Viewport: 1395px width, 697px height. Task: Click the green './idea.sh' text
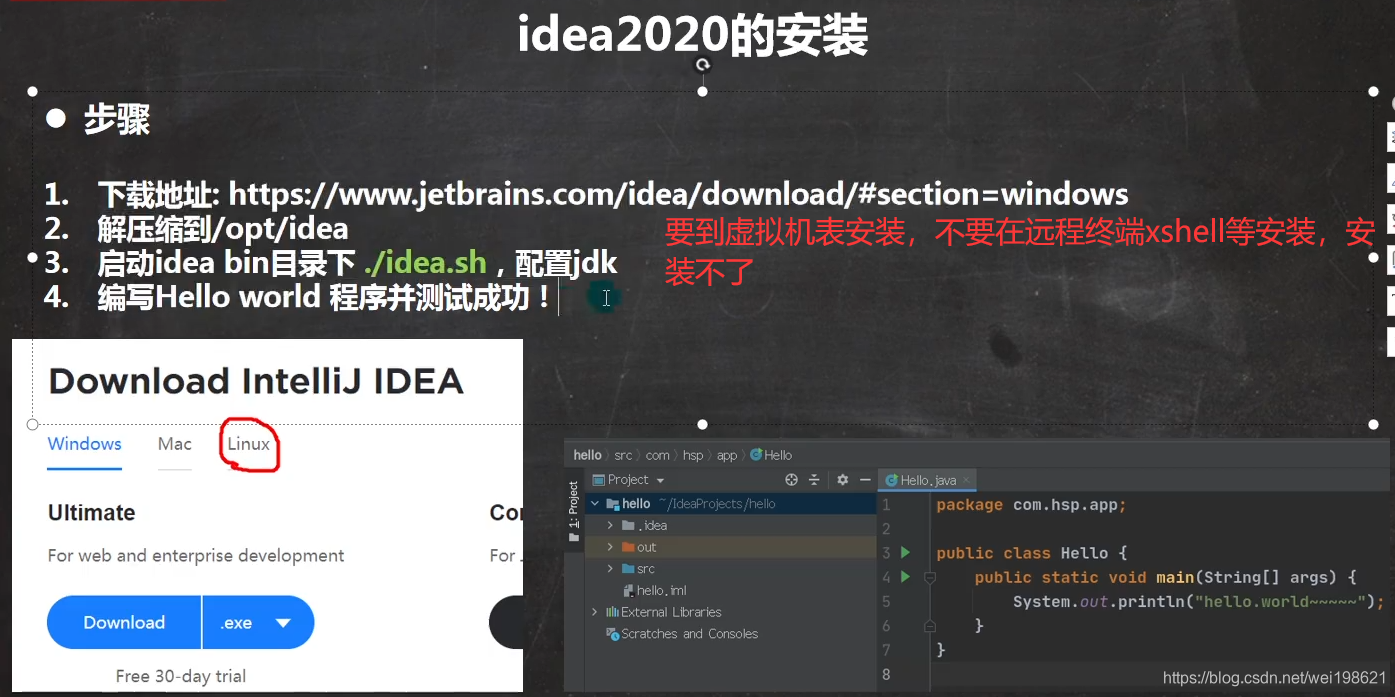(425, 264)
